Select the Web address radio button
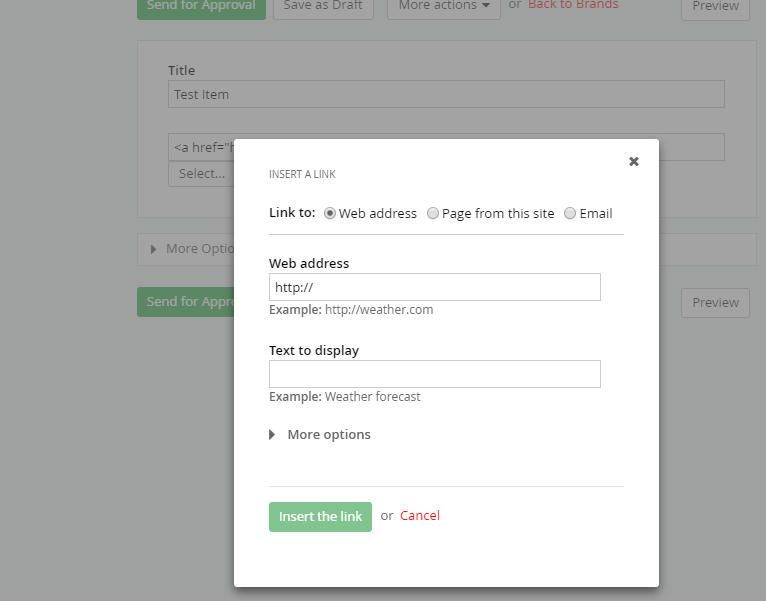 coord(330,214)
